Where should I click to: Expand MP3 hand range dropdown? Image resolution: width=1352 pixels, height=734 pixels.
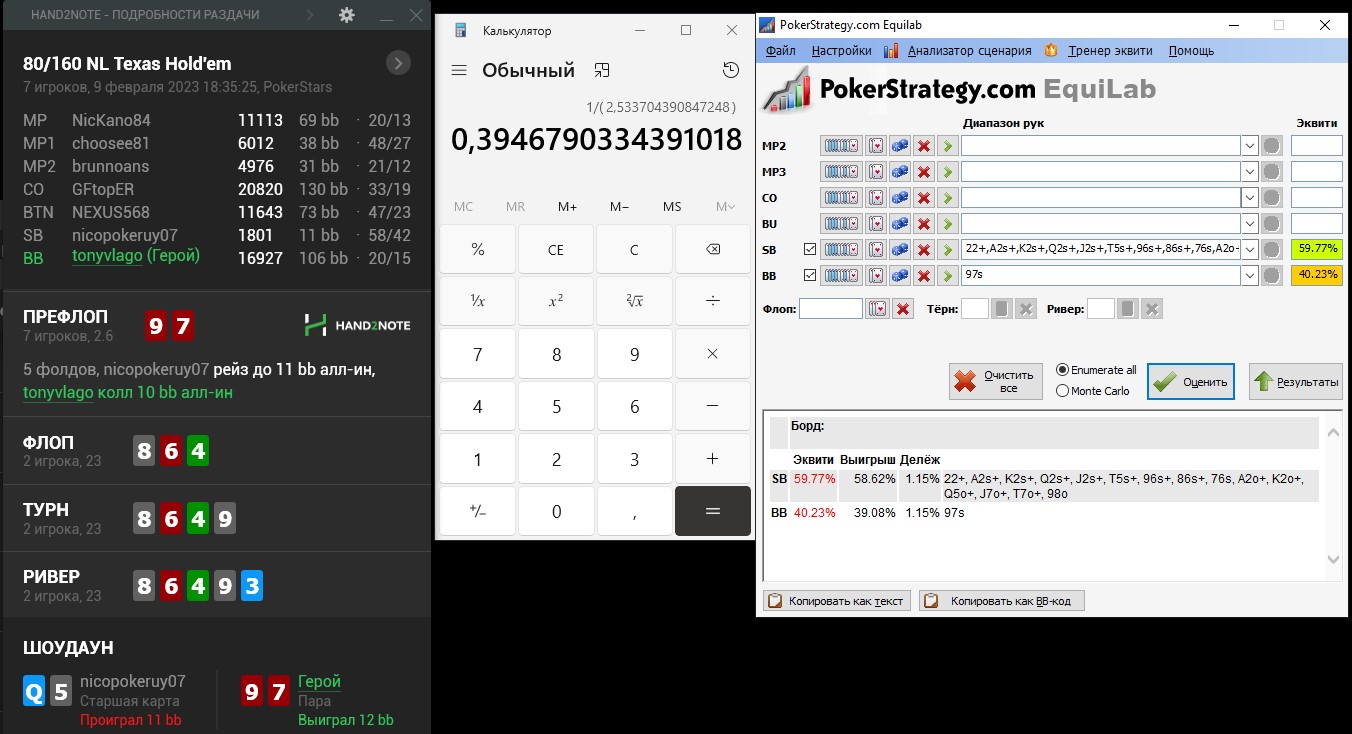point(1249,172)
